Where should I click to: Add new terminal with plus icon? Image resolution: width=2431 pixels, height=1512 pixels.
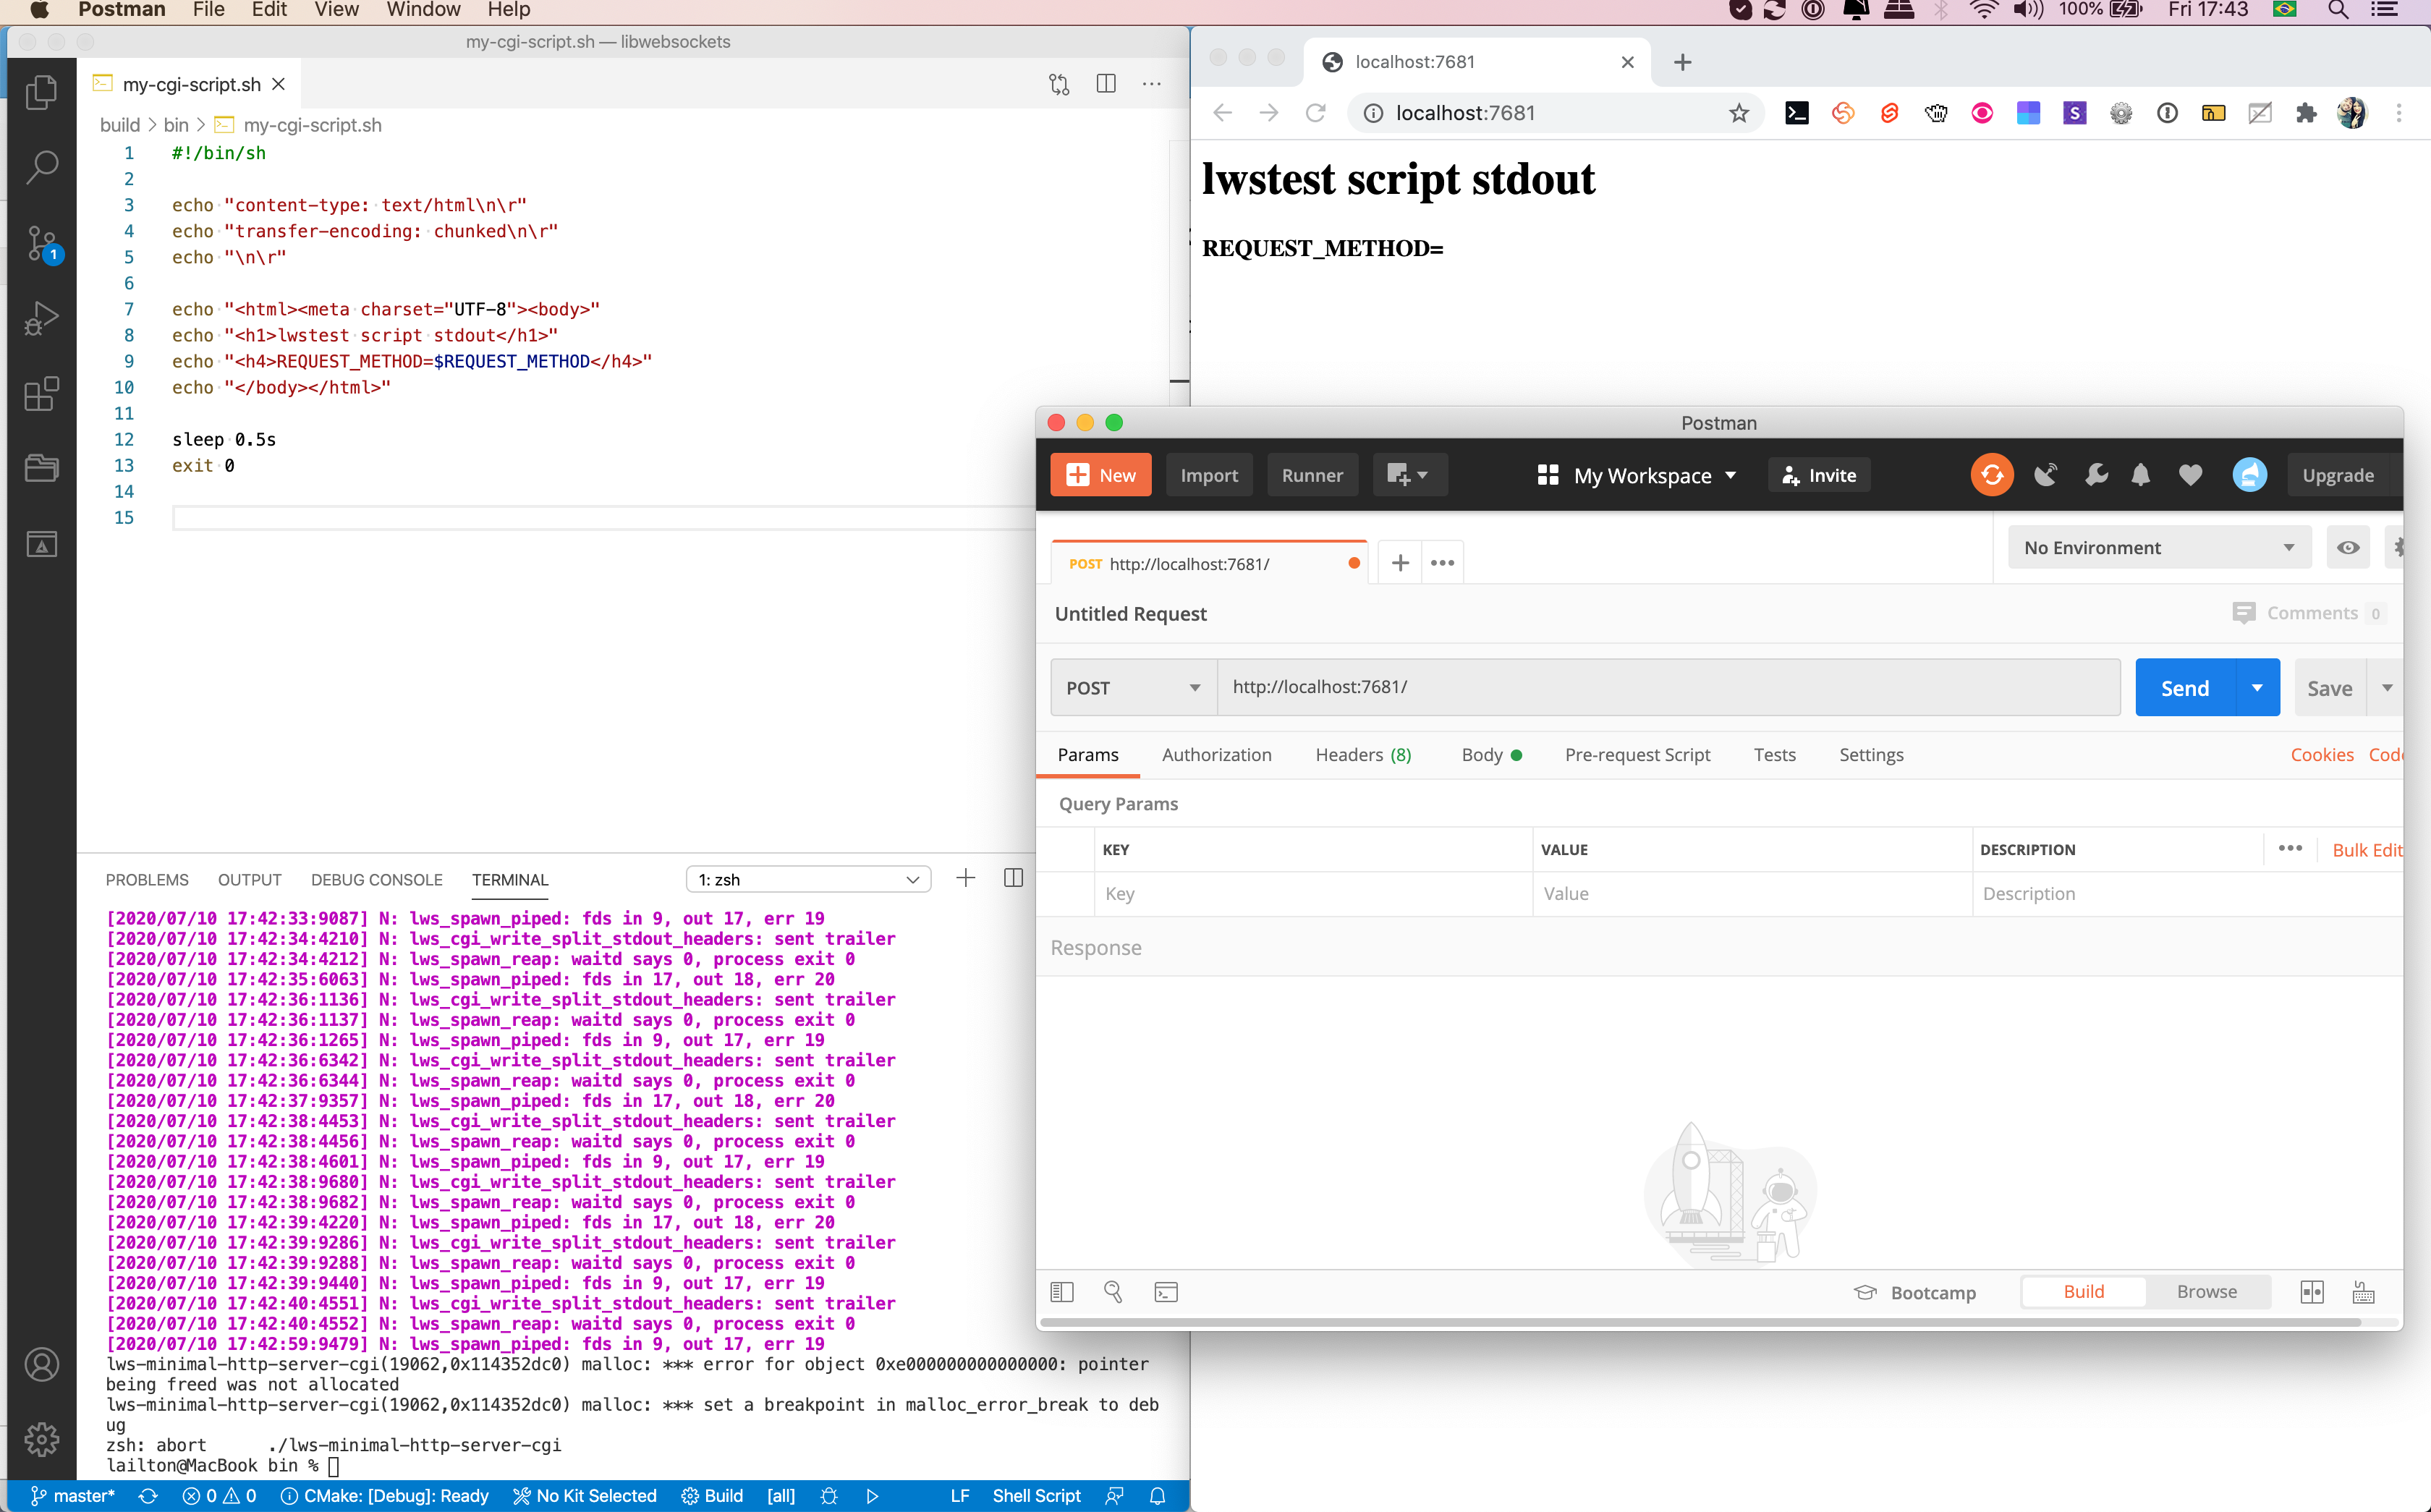pyautogui.click(x=965, y=878)
